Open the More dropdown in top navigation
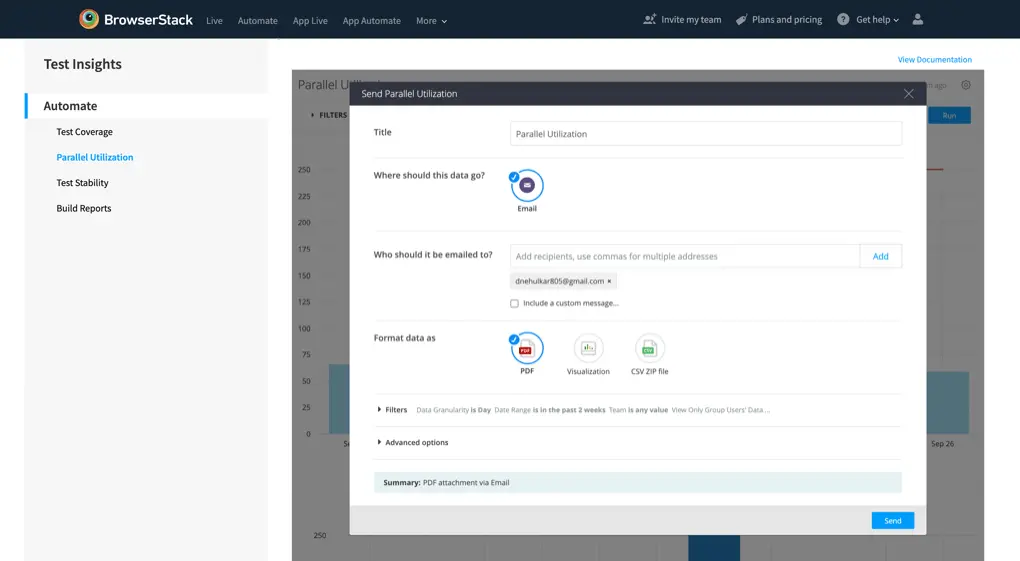This screenshot has width=1020, height=561. coord(431,21)
